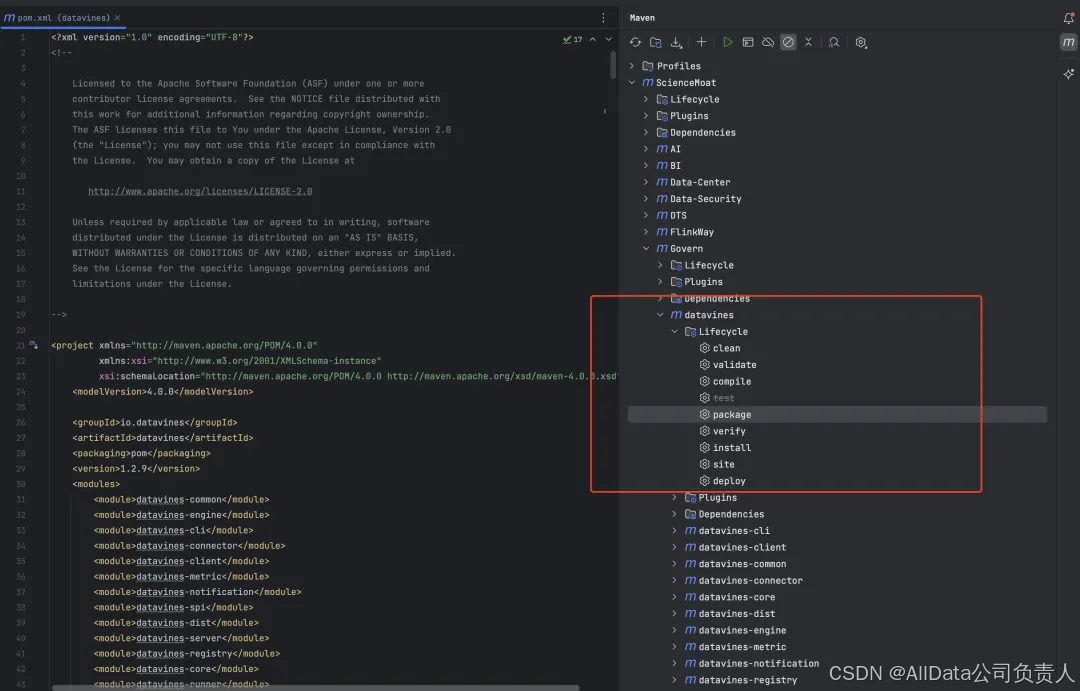The width and height of the screenshot is (1080, 691).
Task: Click gutter icon on line 21
Action: click(x=33, y=345)
